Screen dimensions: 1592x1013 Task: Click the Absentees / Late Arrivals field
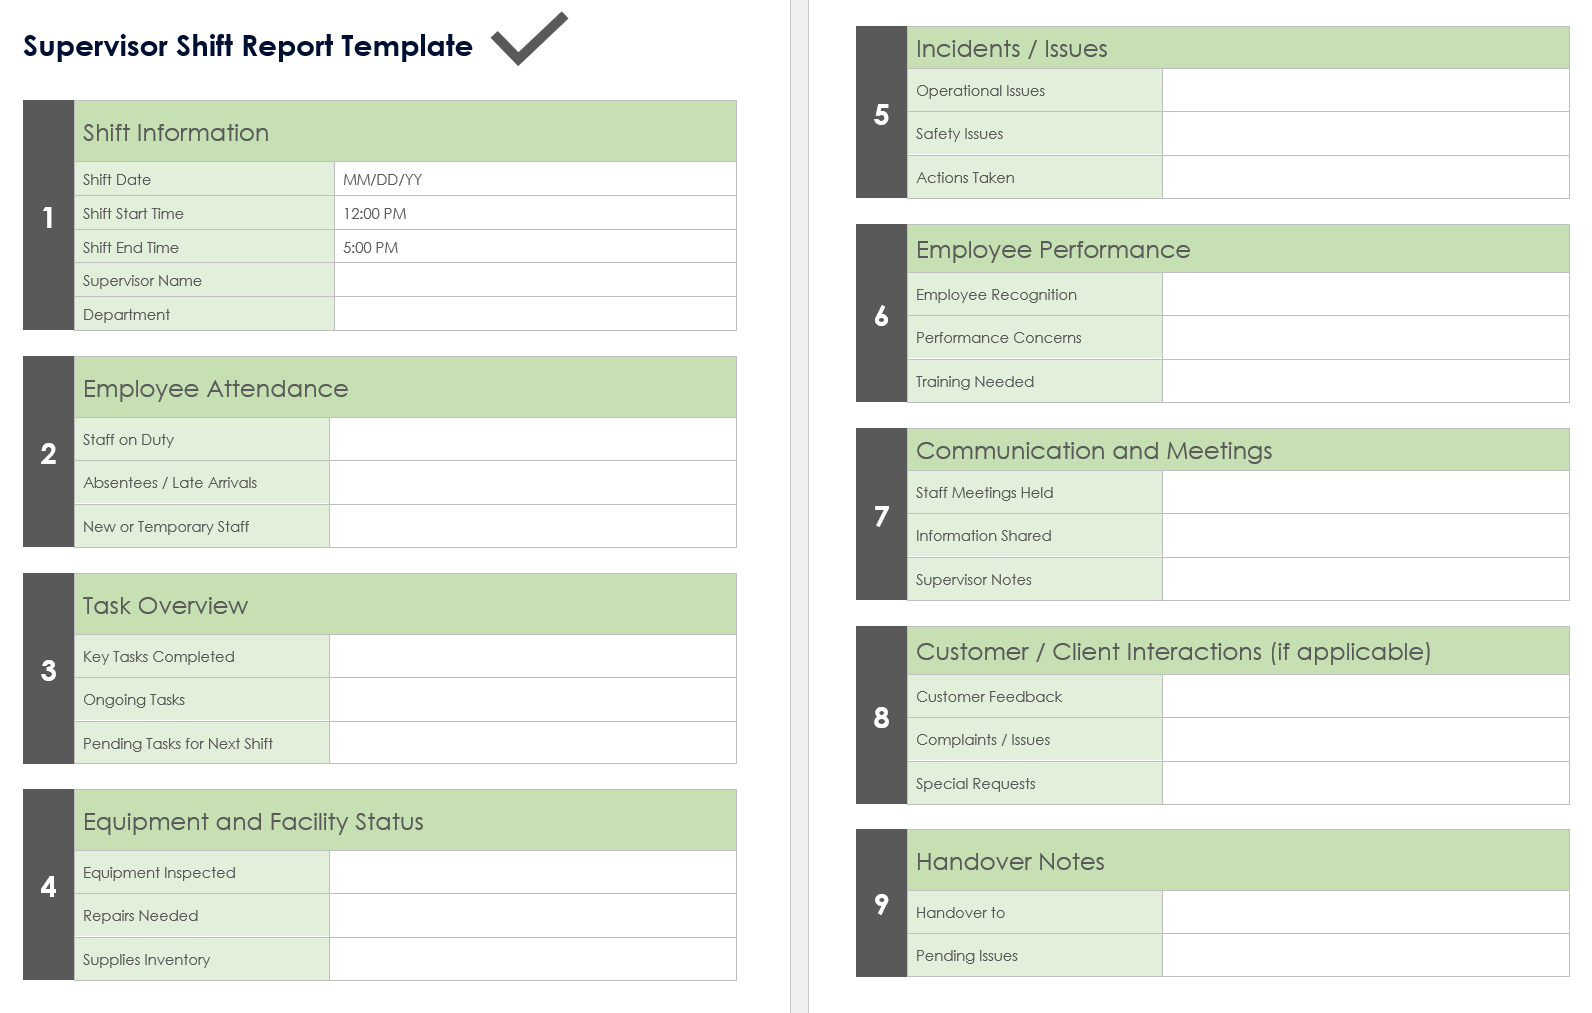tap(532, 483)
